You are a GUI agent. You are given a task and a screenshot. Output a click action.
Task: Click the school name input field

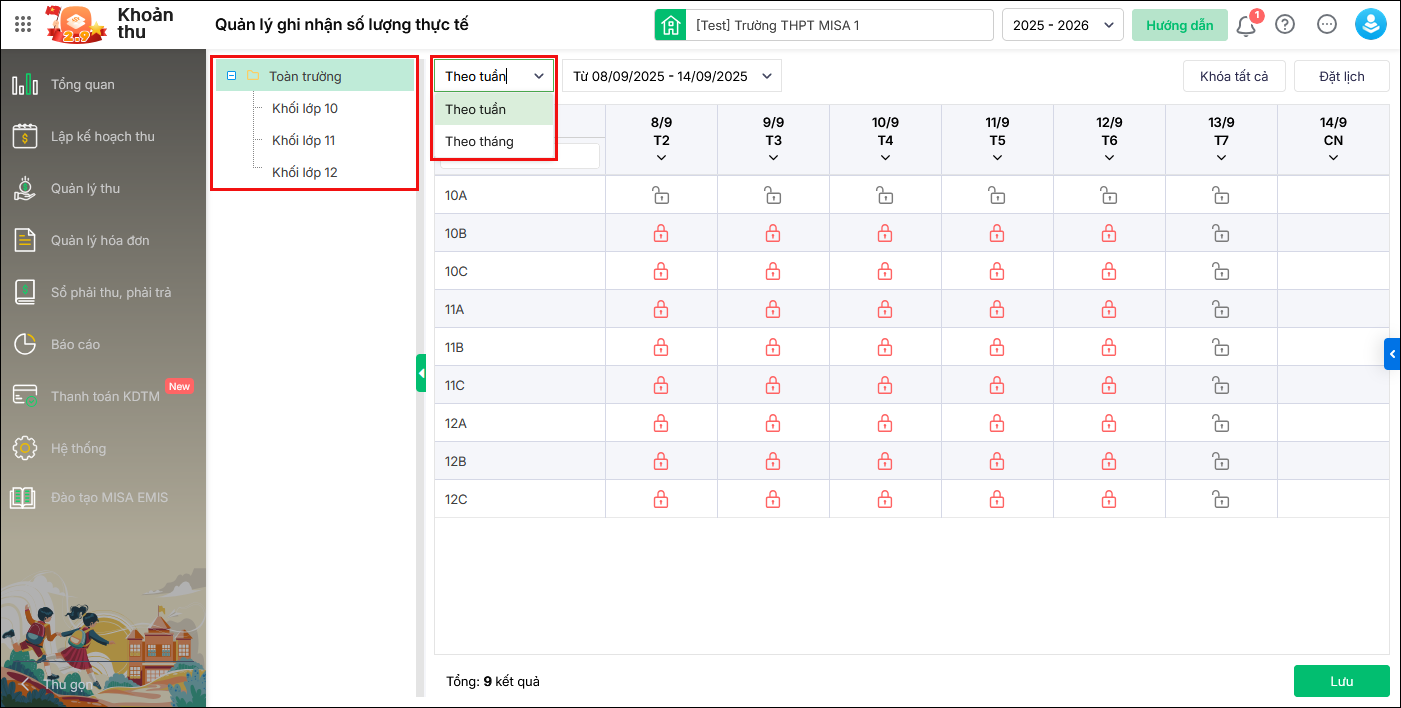pos(840,25)
